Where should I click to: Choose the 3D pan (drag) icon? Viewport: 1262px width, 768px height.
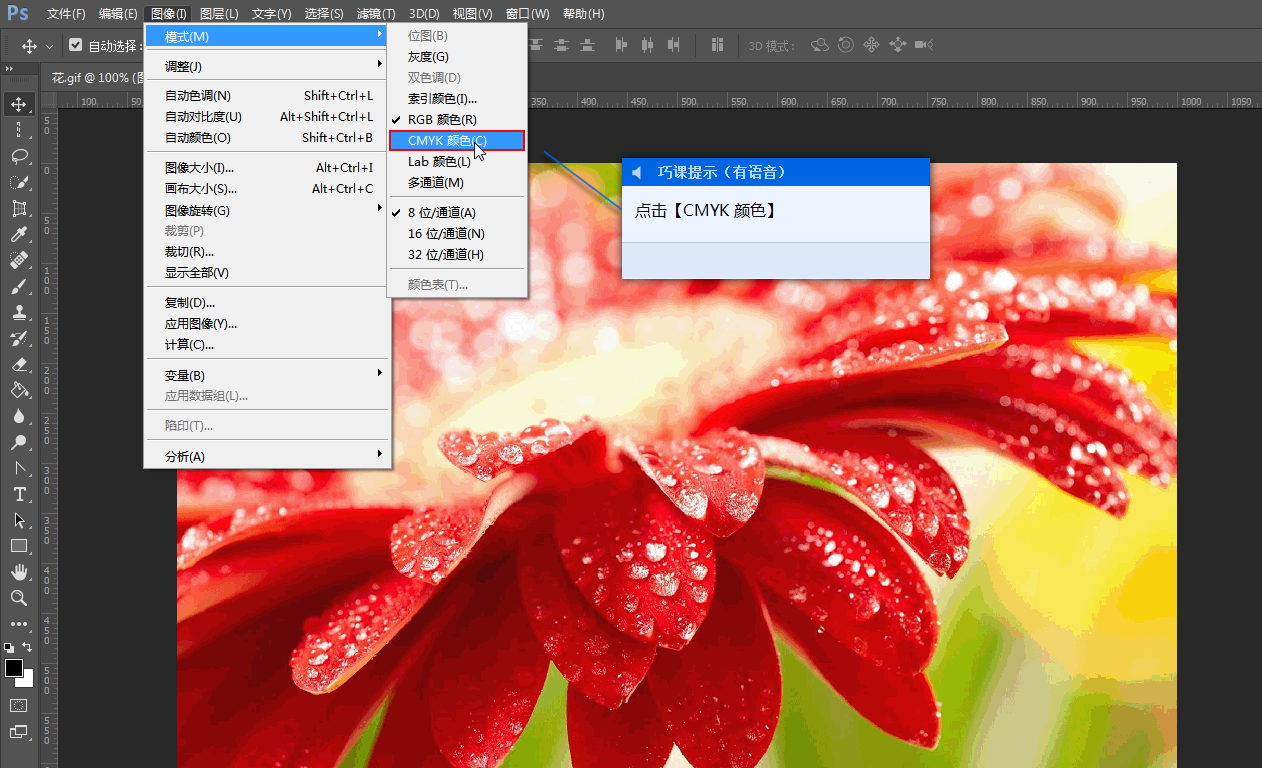point(871,45)
